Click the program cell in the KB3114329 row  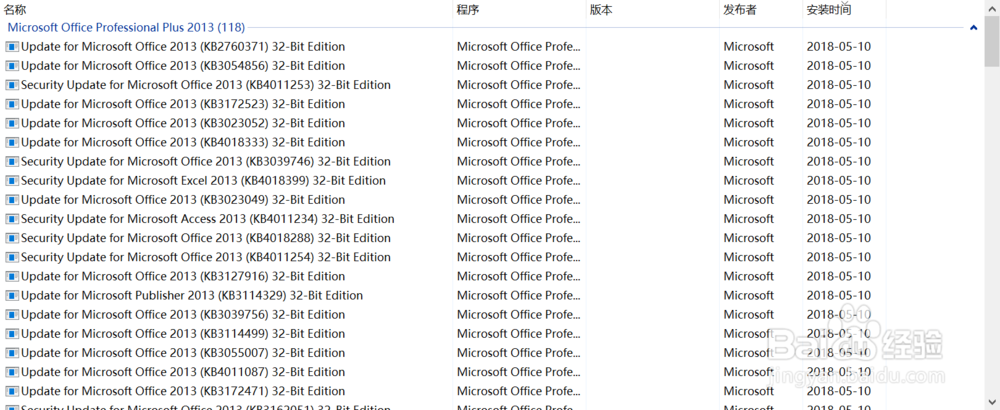[518, 295]
